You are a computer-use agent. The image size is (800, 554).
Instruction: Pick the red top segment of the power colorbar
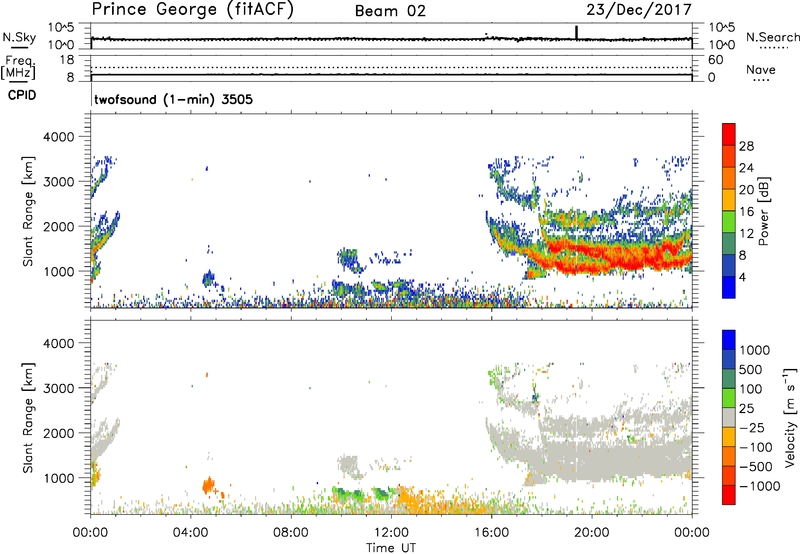(729, 135)
